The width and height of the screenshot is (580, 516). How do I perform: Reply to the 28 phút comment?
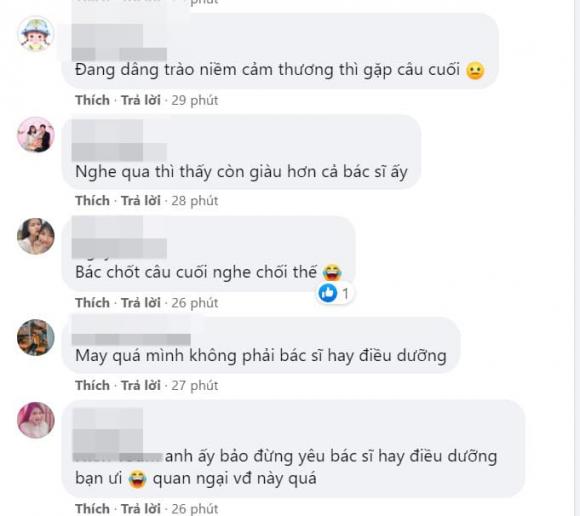(x=141, y=201)
